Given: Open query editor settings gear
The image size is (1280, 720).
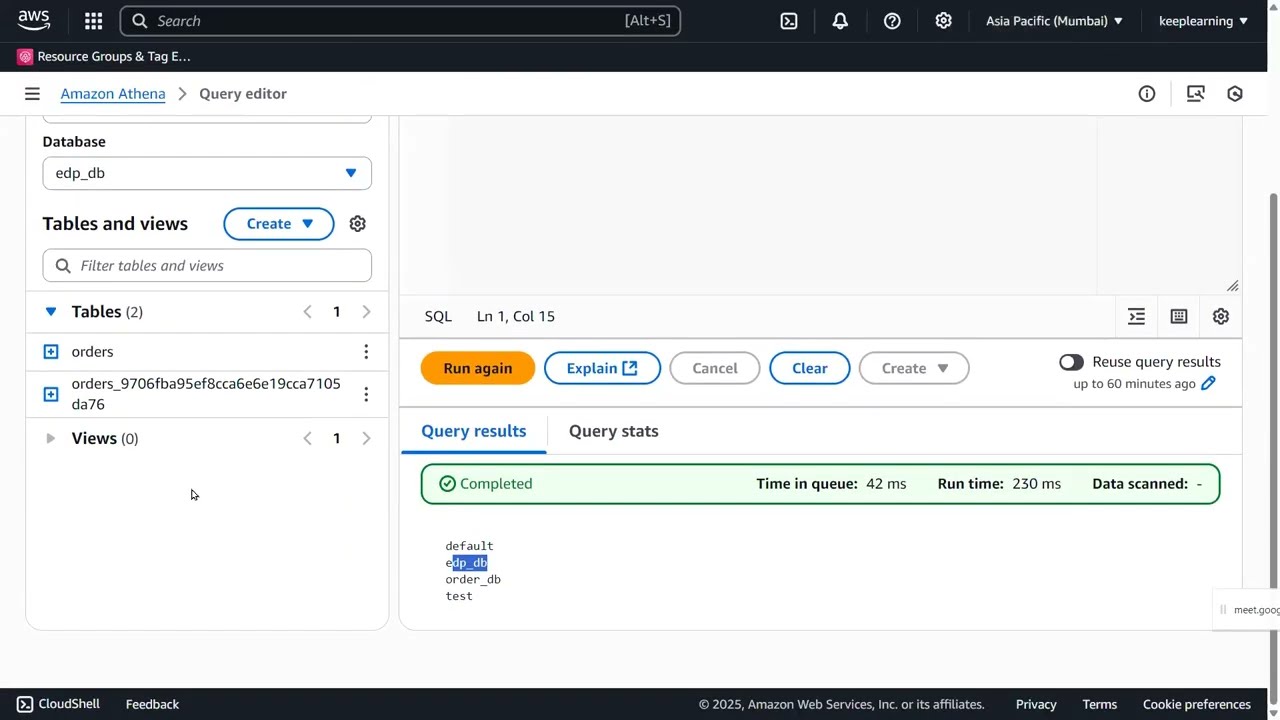Looking at the screenshot, I should click(x=1221, y=317).
